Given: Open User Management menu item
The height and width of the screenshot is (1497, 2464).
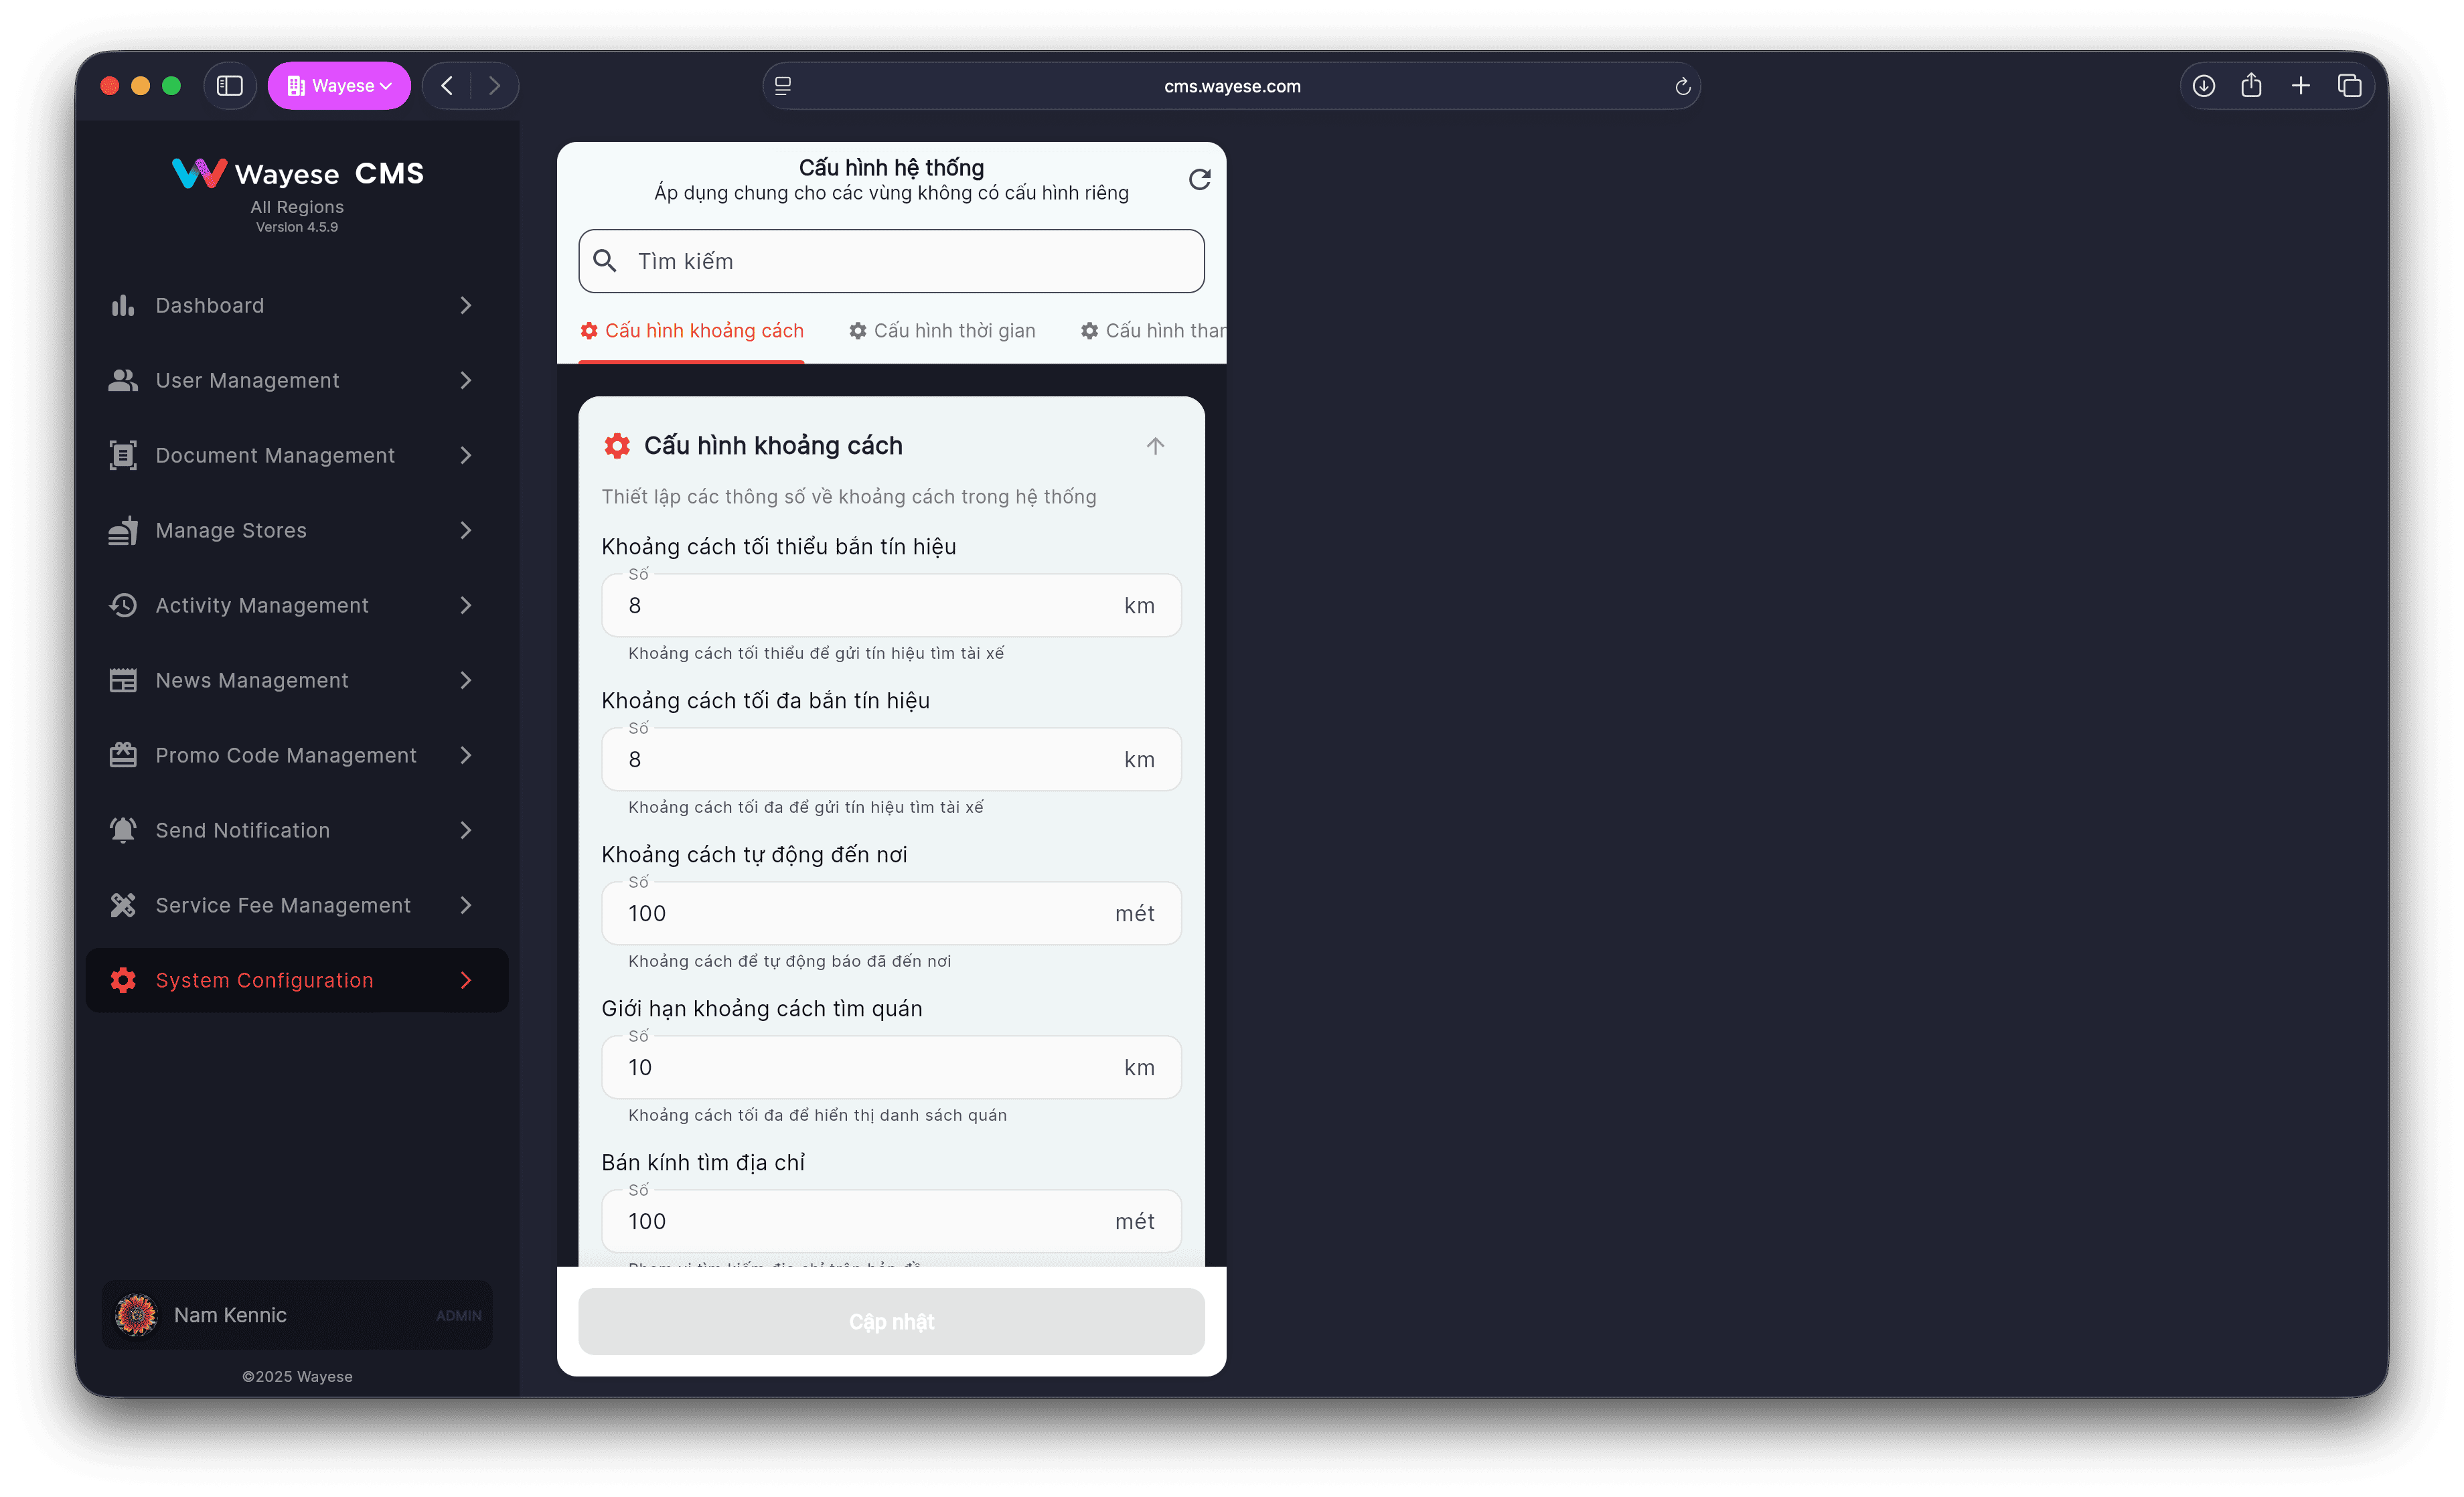Looking at the screenshot, I should point(297,380).
